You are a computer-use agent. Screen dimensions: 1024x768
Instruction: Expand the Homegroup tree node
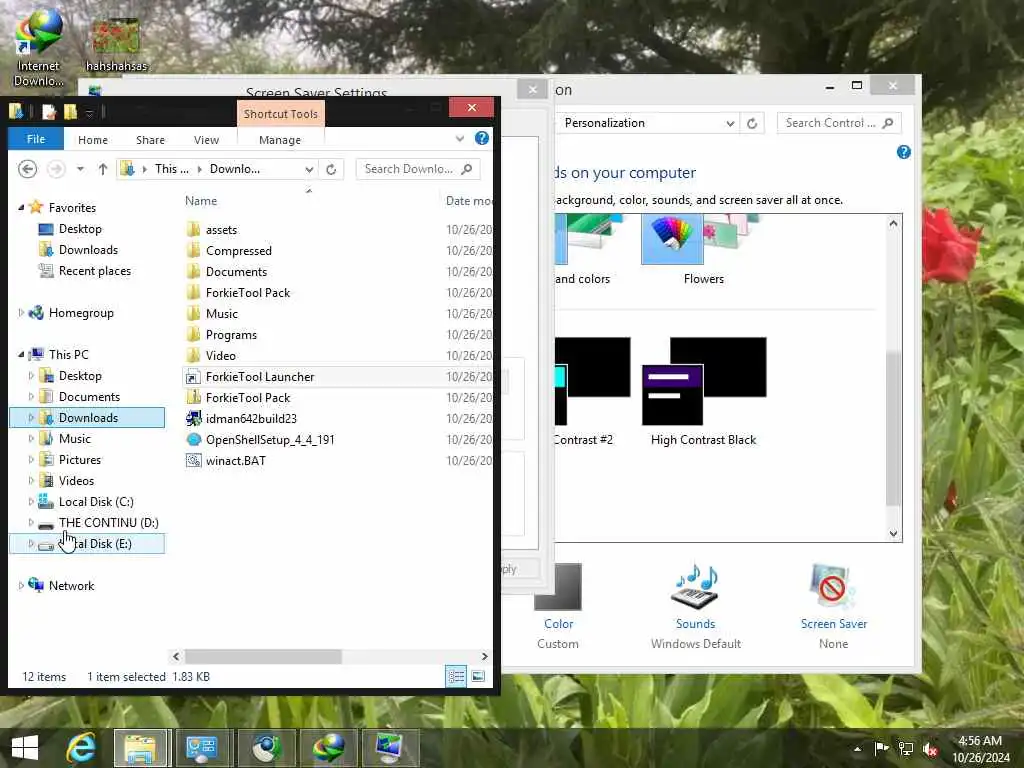[x=21, y=313]
